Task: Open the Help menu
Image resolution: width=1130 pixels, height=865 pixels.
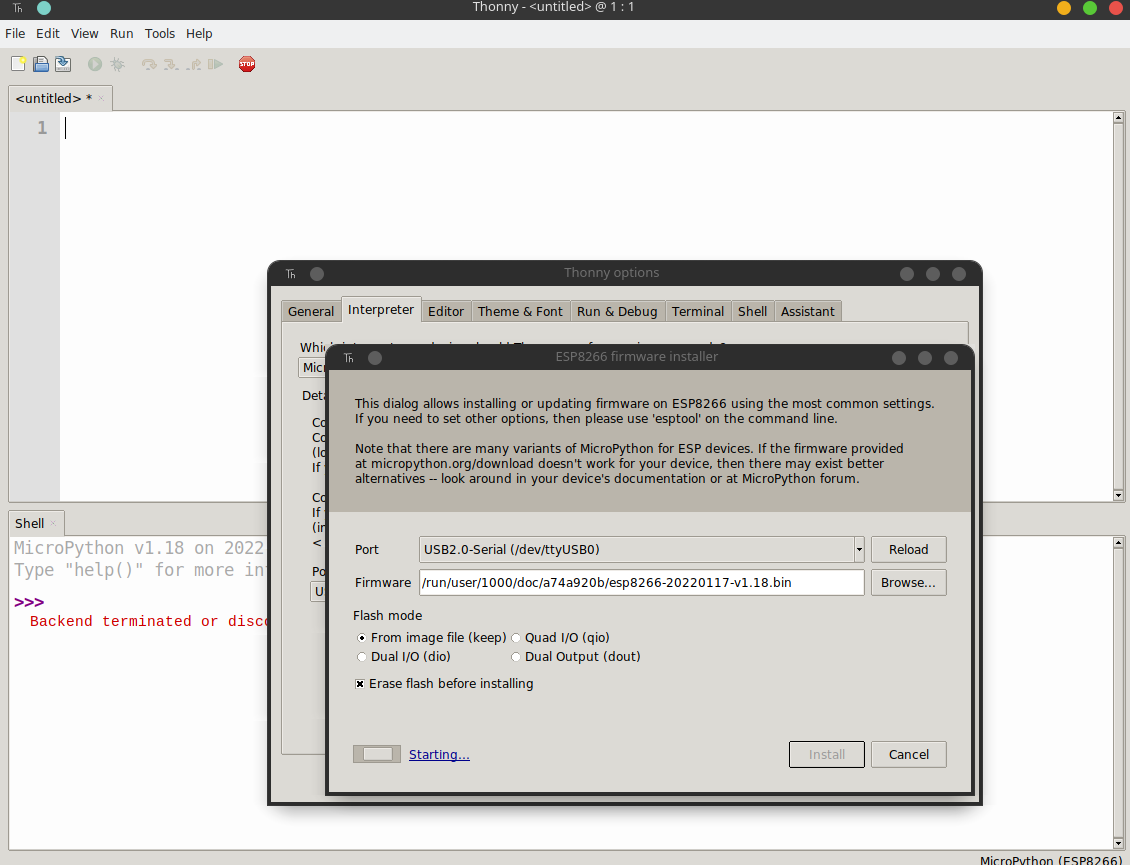Action: point(199,34)
